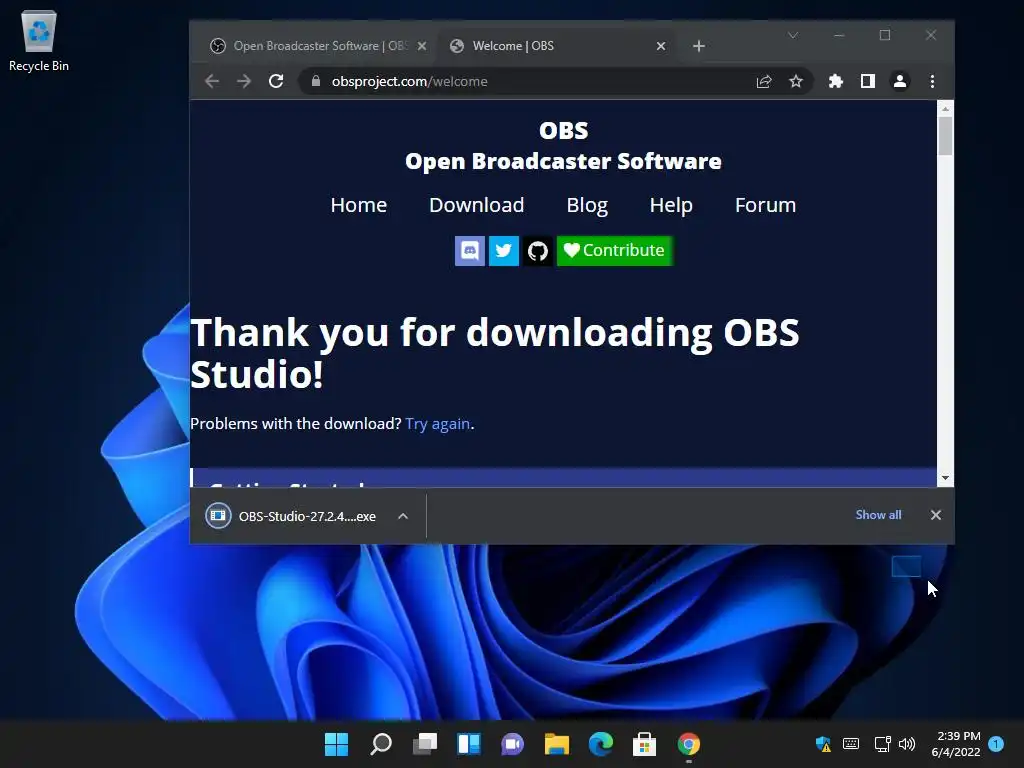Open the GitHub icon link

[x=537, y=251]
